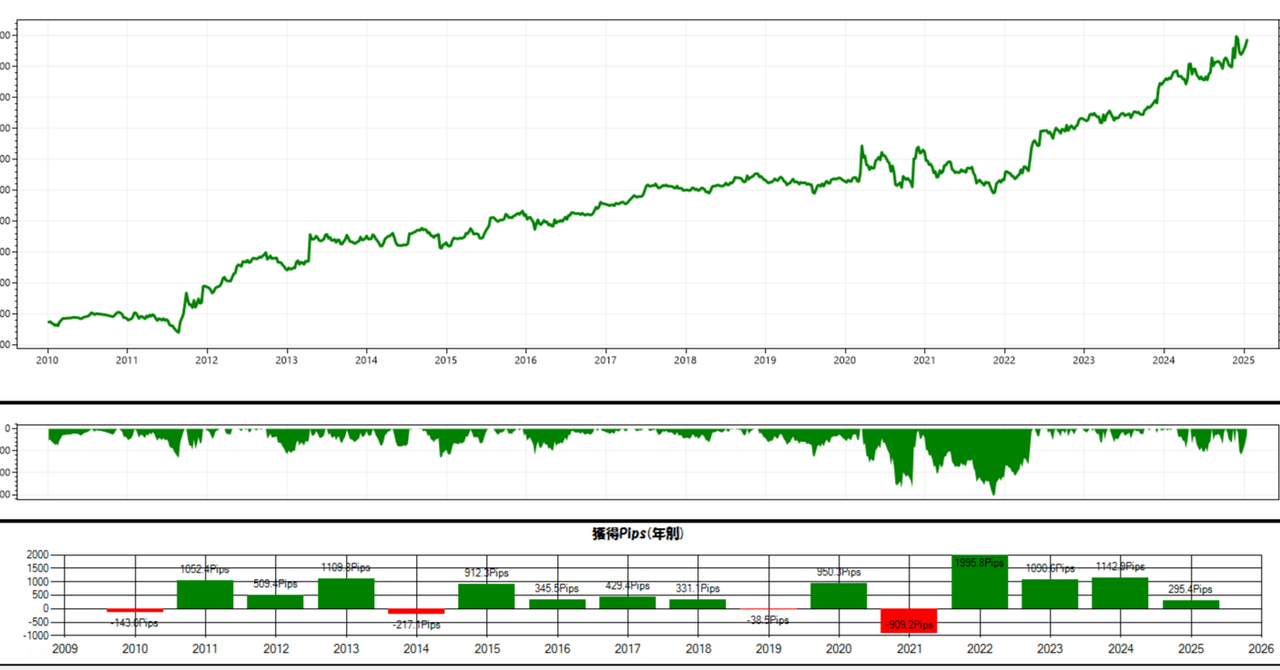Click the 912.3Pips value label
This screenshot has width=1280, height=670.
click(486, 573)
